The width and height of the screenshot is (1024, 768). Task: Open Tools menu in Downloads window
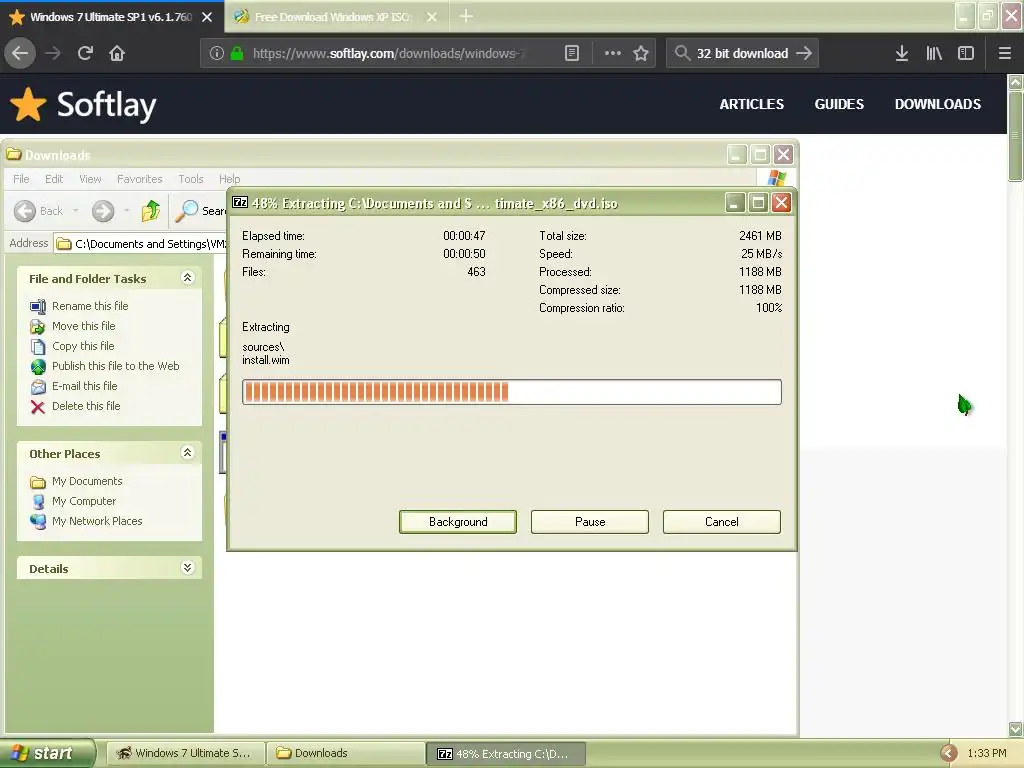click(191, 179)
